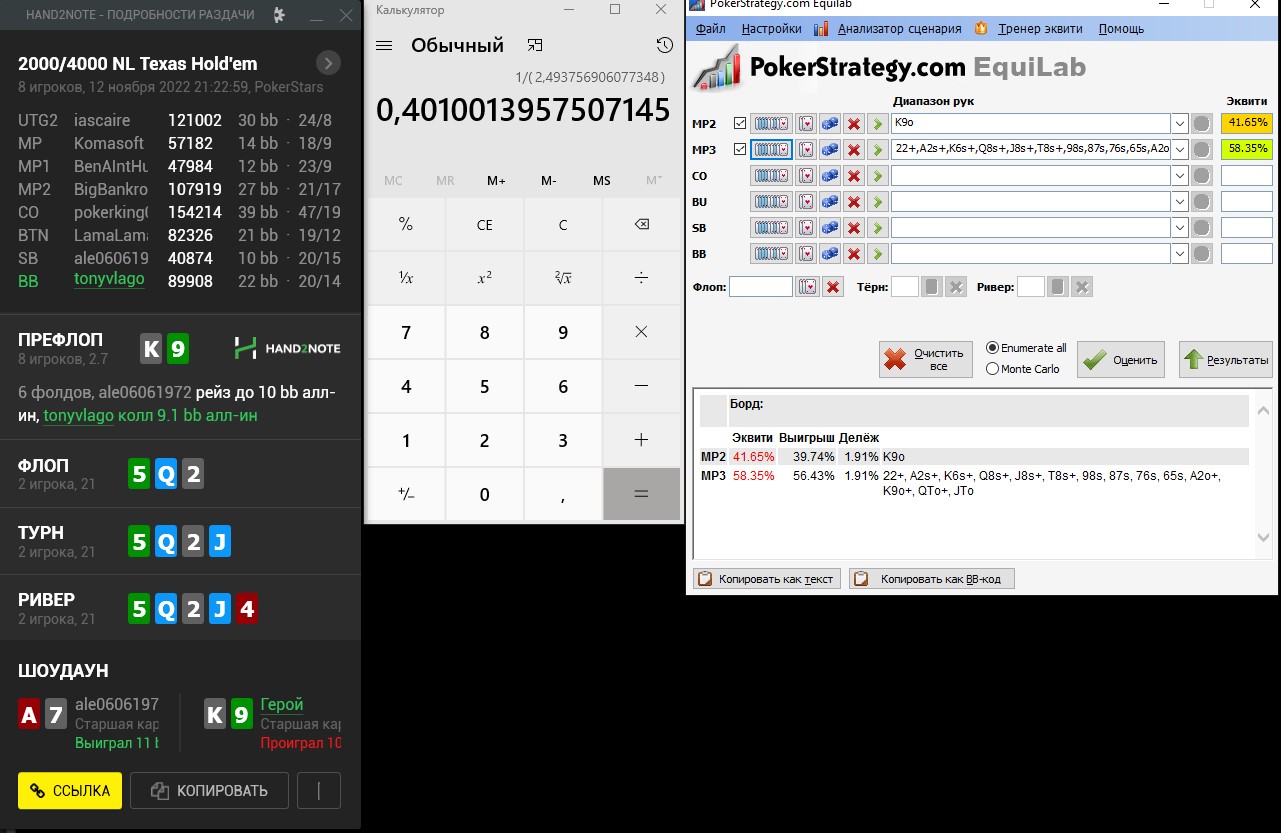Click Calculator divide key
The height and width of the screenshot is (833, 1281).
click(x=642, y=278)
